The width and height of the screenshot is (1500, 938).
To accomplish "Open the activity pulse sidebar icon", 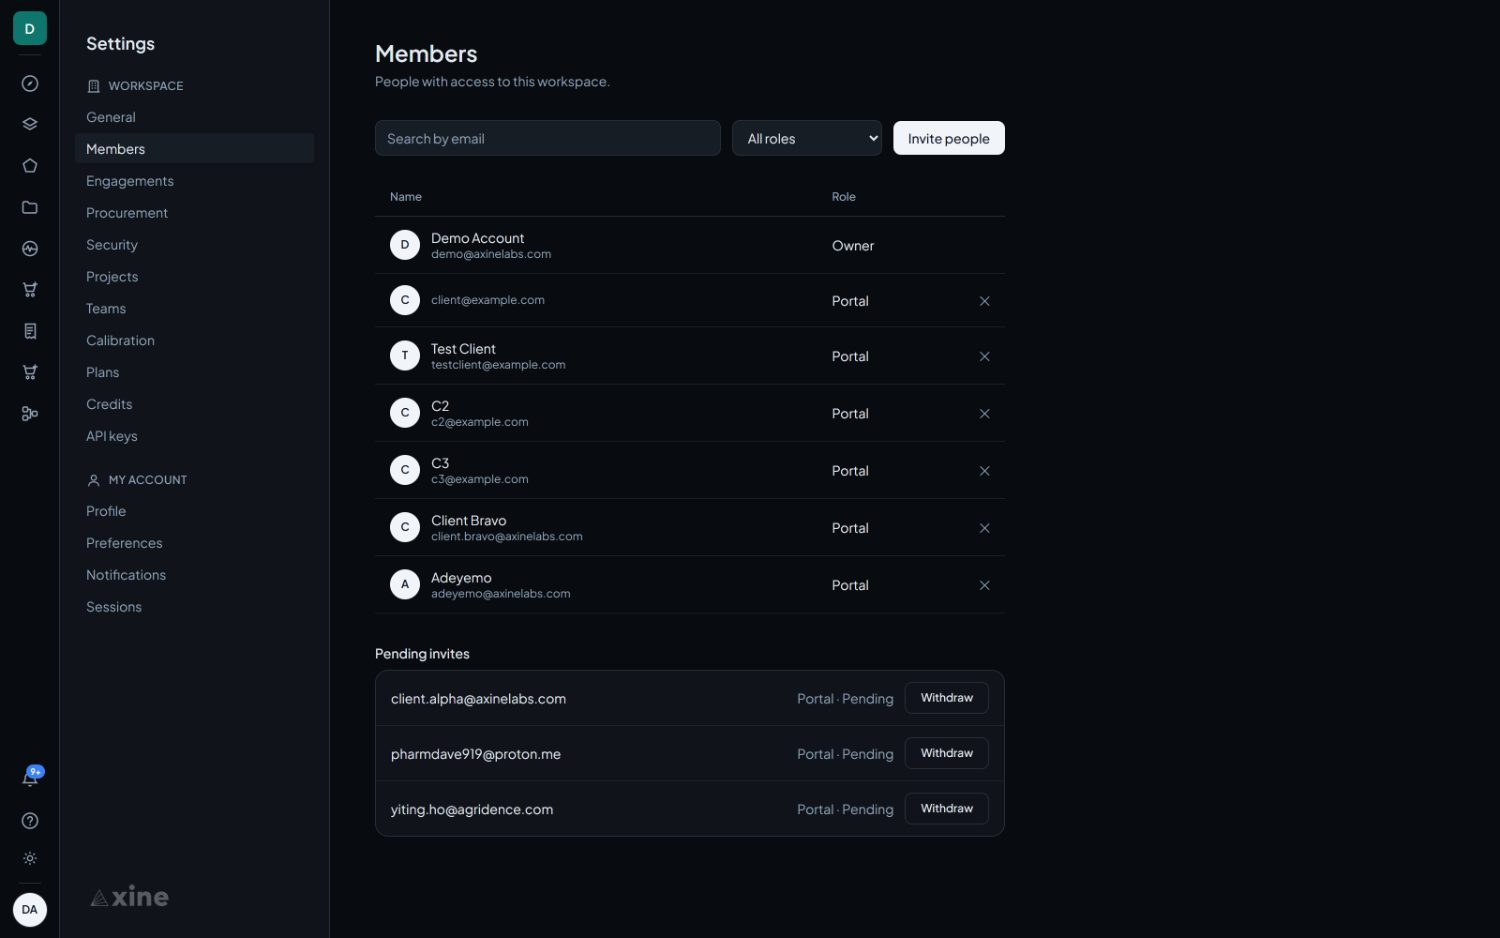I will tap(30, 249).
